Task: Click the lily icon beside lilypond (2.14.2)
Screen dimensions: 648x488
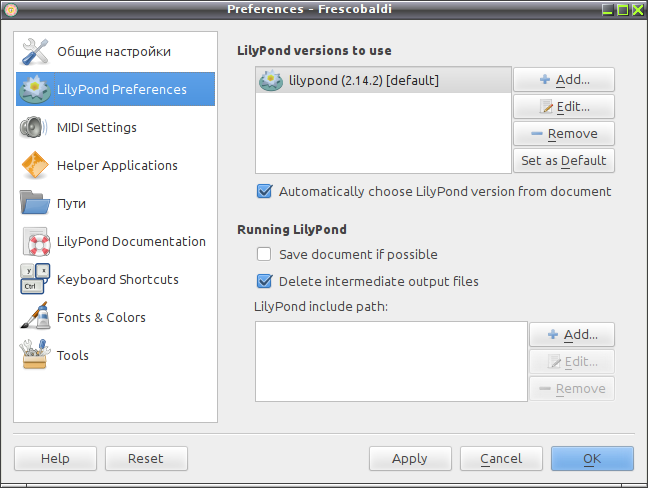Action: coord(271,80)
